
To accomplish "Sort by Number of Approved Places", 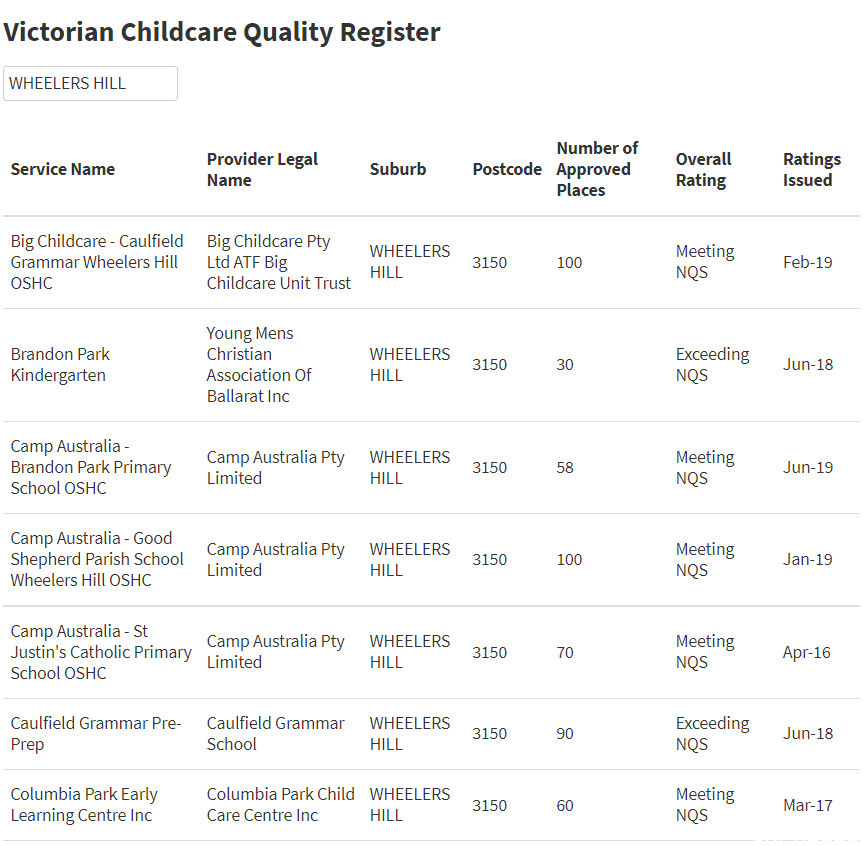I will tap(597, 169).
